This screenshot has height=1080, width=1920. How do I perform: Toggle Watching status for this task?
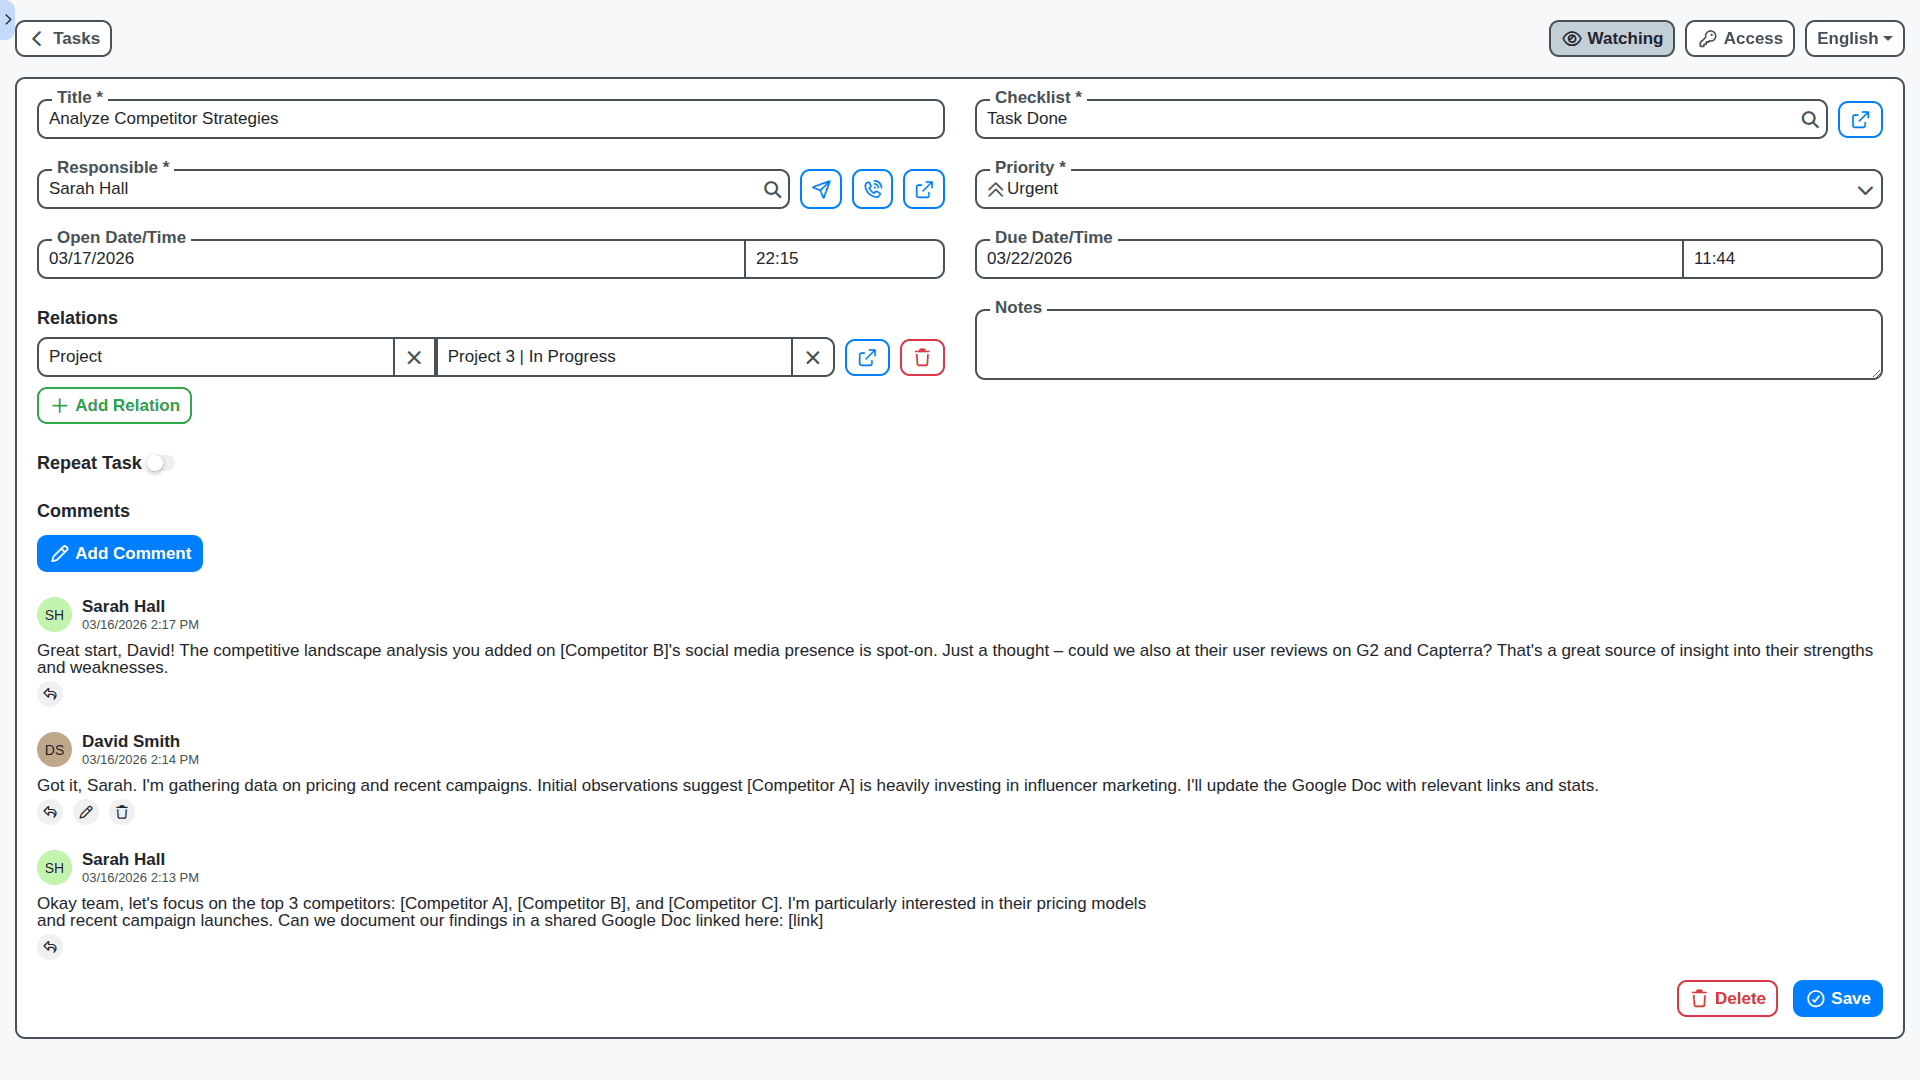(x=1611, y=38)
